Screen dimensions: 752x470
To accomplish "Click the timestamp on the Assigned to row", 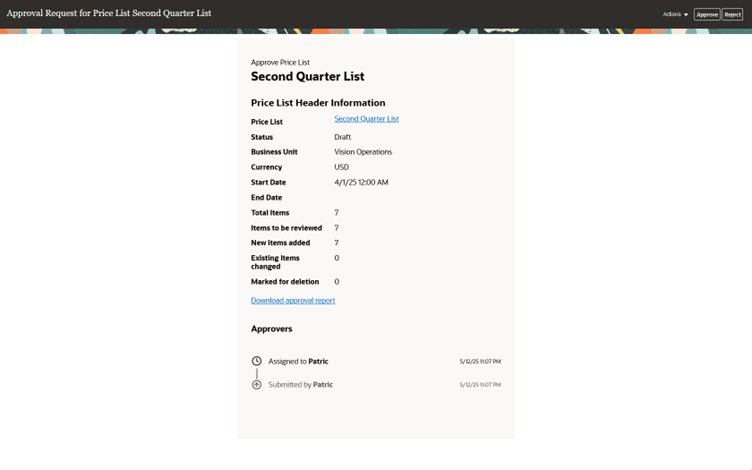I will [x=480, y=361].
